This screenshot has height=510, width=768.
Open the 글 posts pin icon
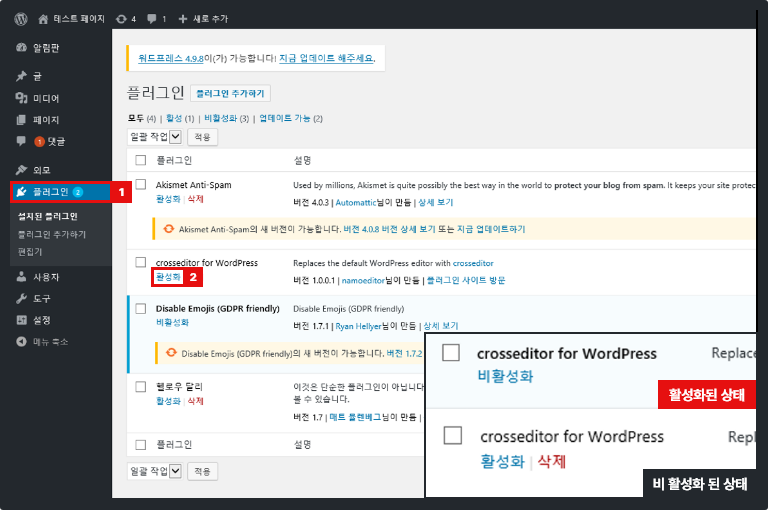pos(21,76)
